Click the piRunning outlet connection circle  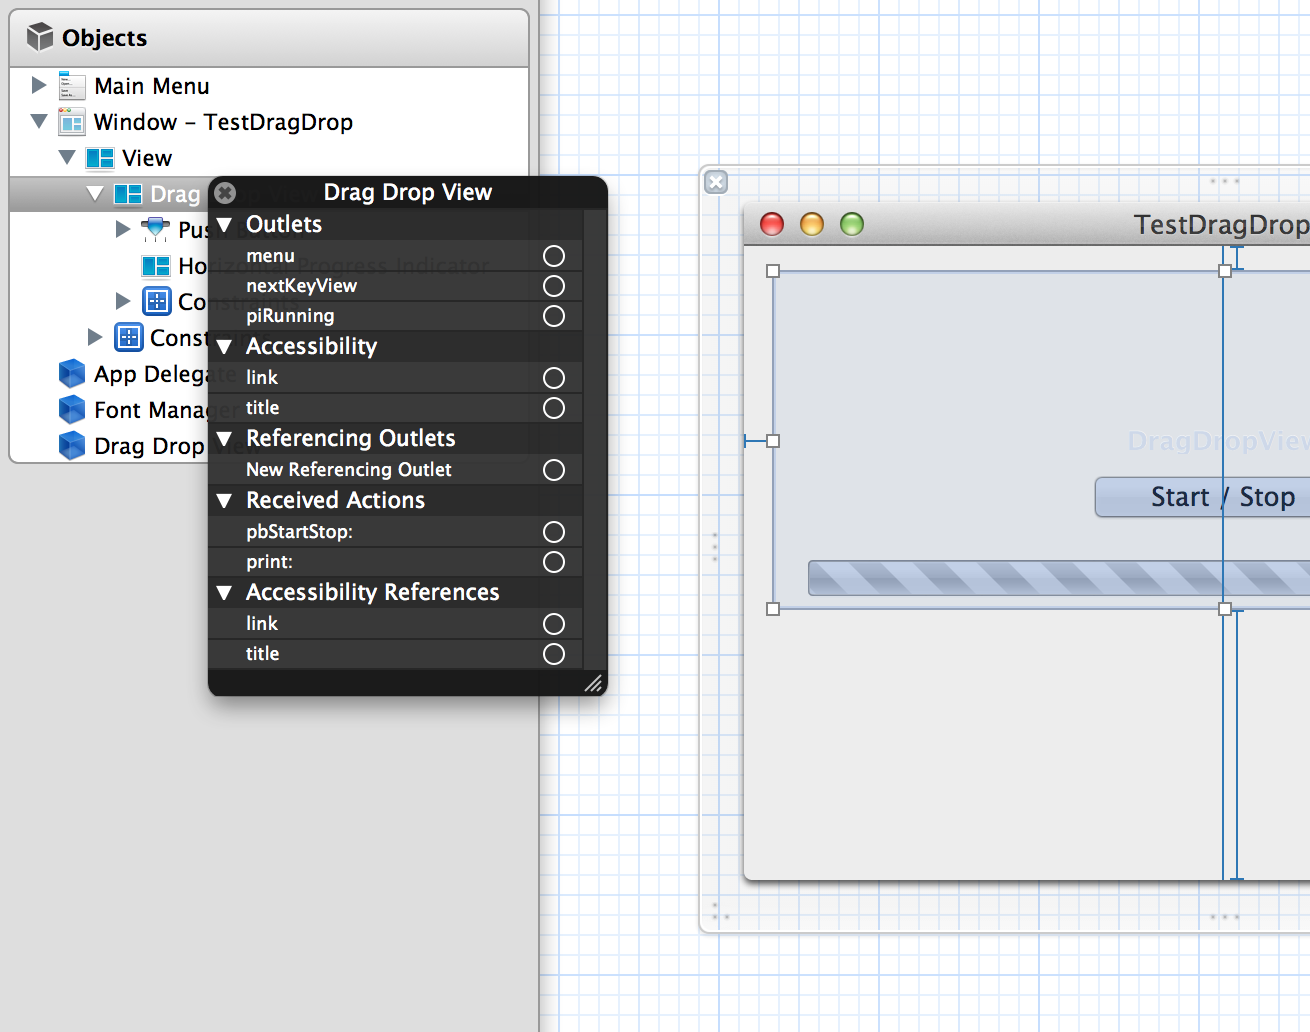click(554, 316)
